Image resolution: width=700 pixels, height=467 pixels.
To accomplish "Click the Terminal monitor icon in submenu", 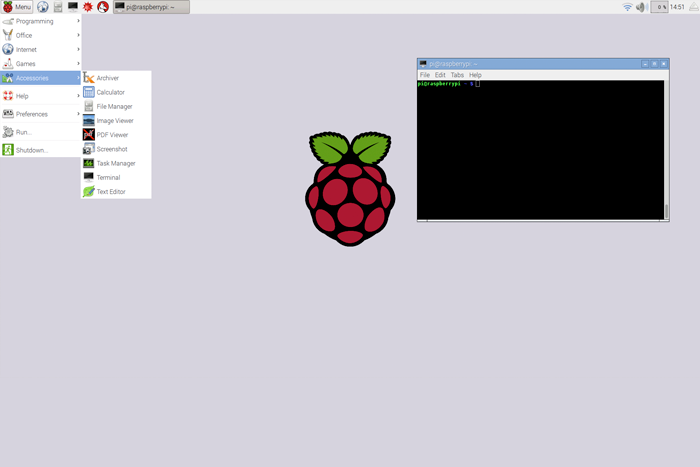I will pos(89,177).
